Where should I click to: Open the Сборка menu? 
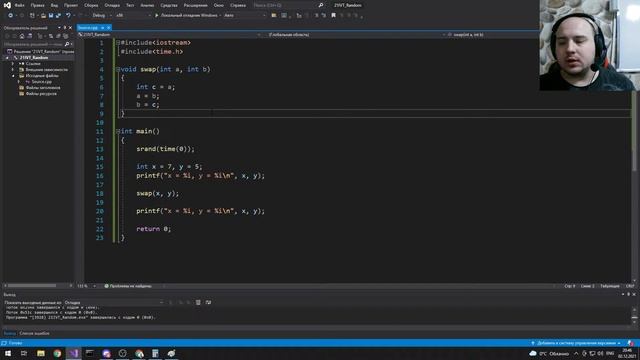(91, 5)
